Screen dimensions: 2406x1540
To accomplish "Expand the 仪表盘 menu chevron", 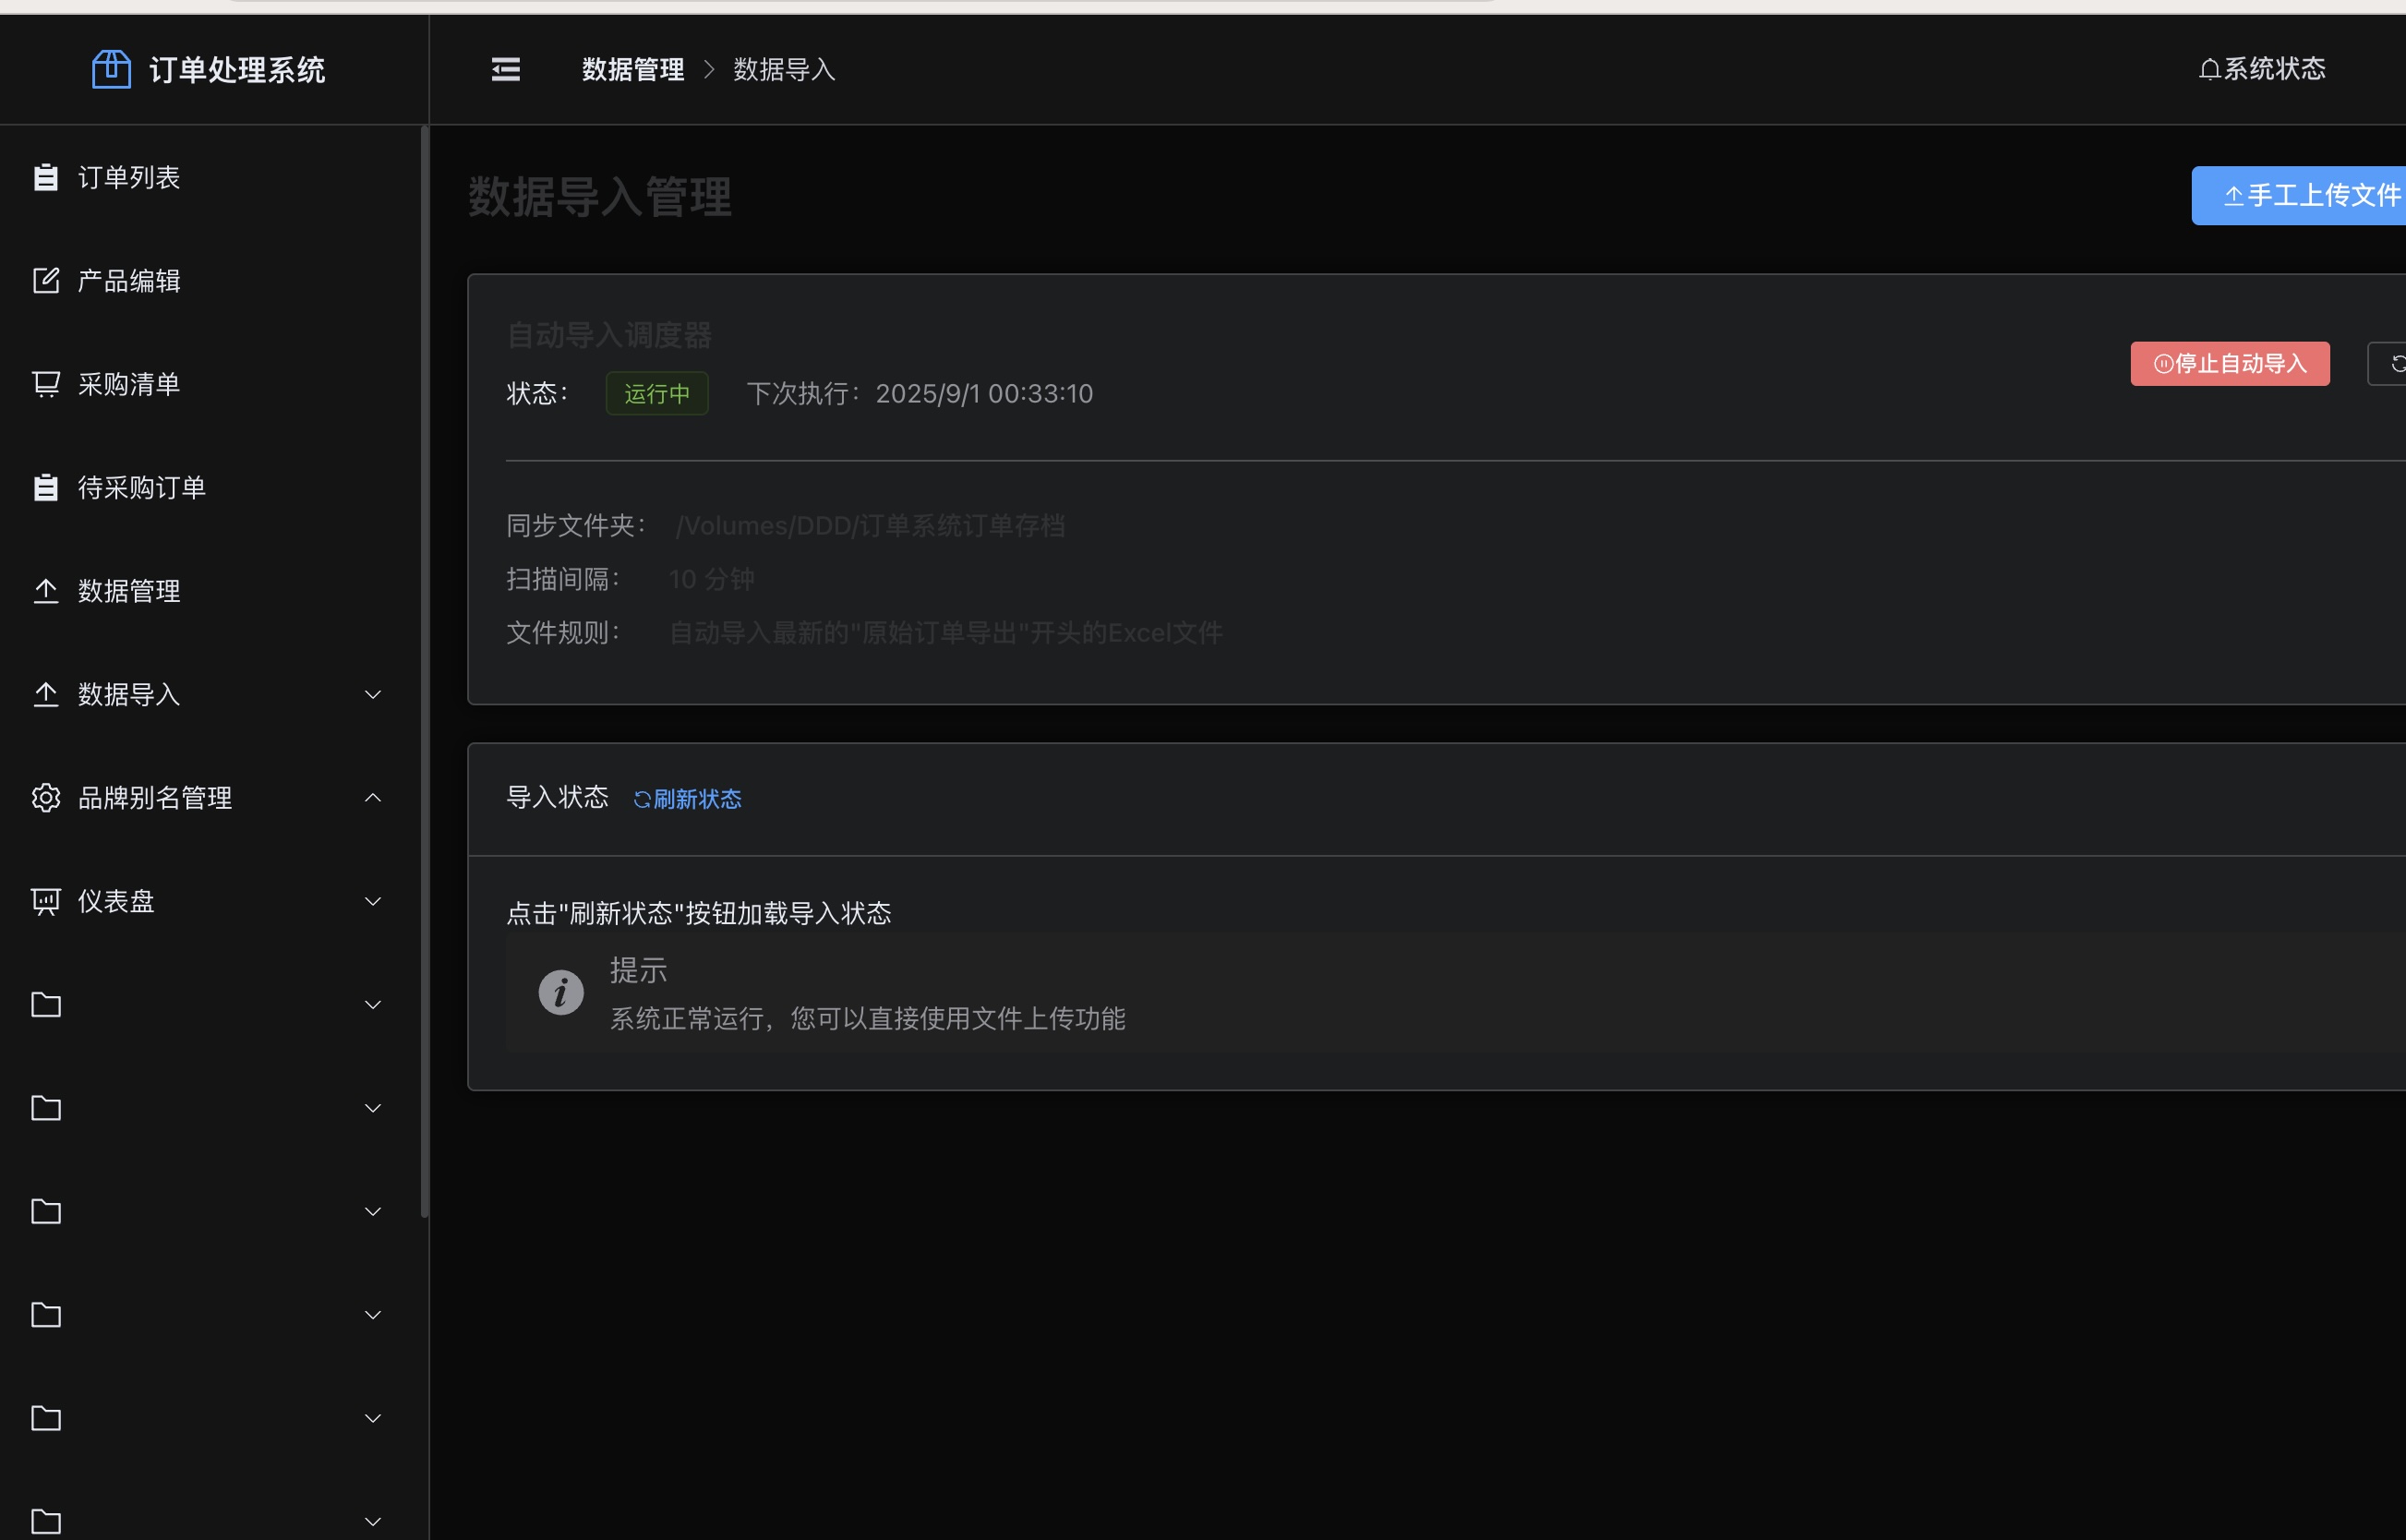I will tap(373, 901).
